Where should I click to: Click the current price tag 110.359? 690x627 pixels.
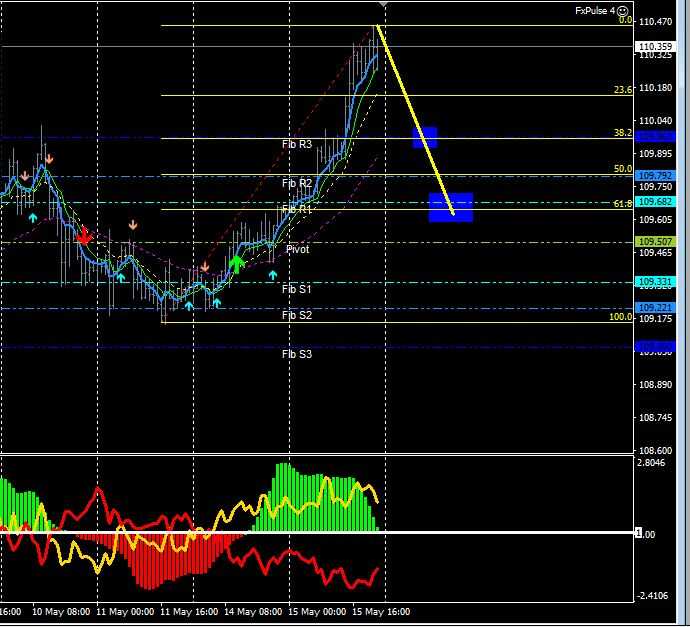tap(656, 46)
